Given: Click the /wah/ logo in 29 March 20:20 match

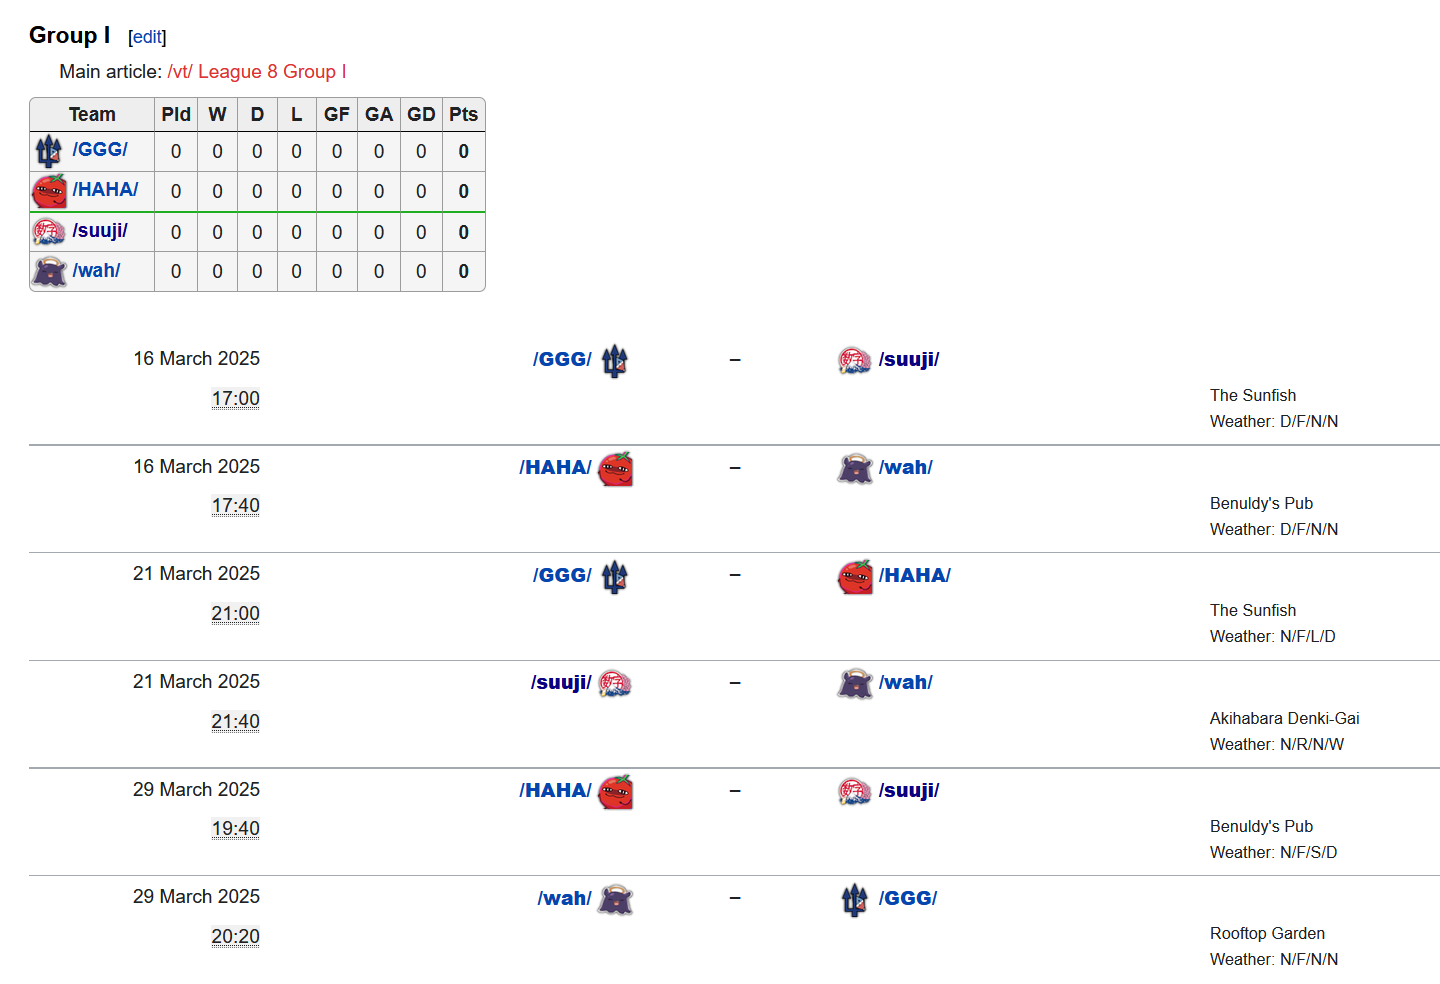Looking at the screenshot, I should [x=615, y=899].
